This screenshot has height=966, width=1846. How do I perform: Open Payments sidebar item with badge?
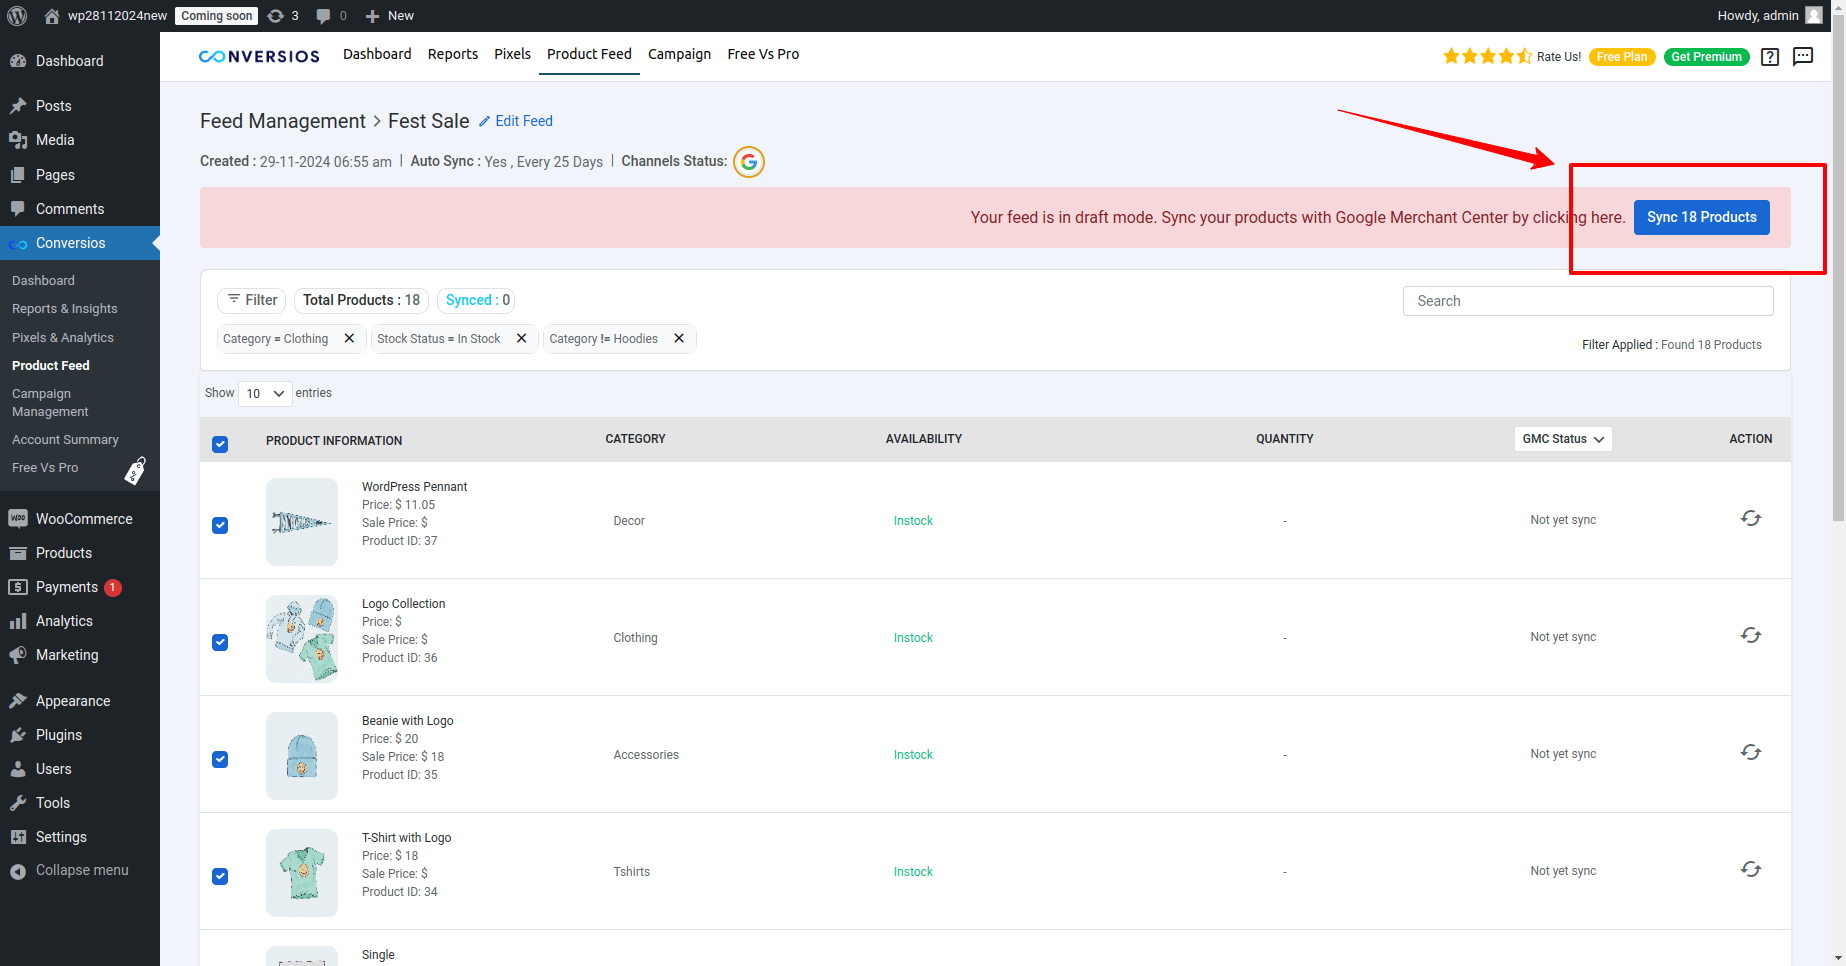tap(80, 587)
